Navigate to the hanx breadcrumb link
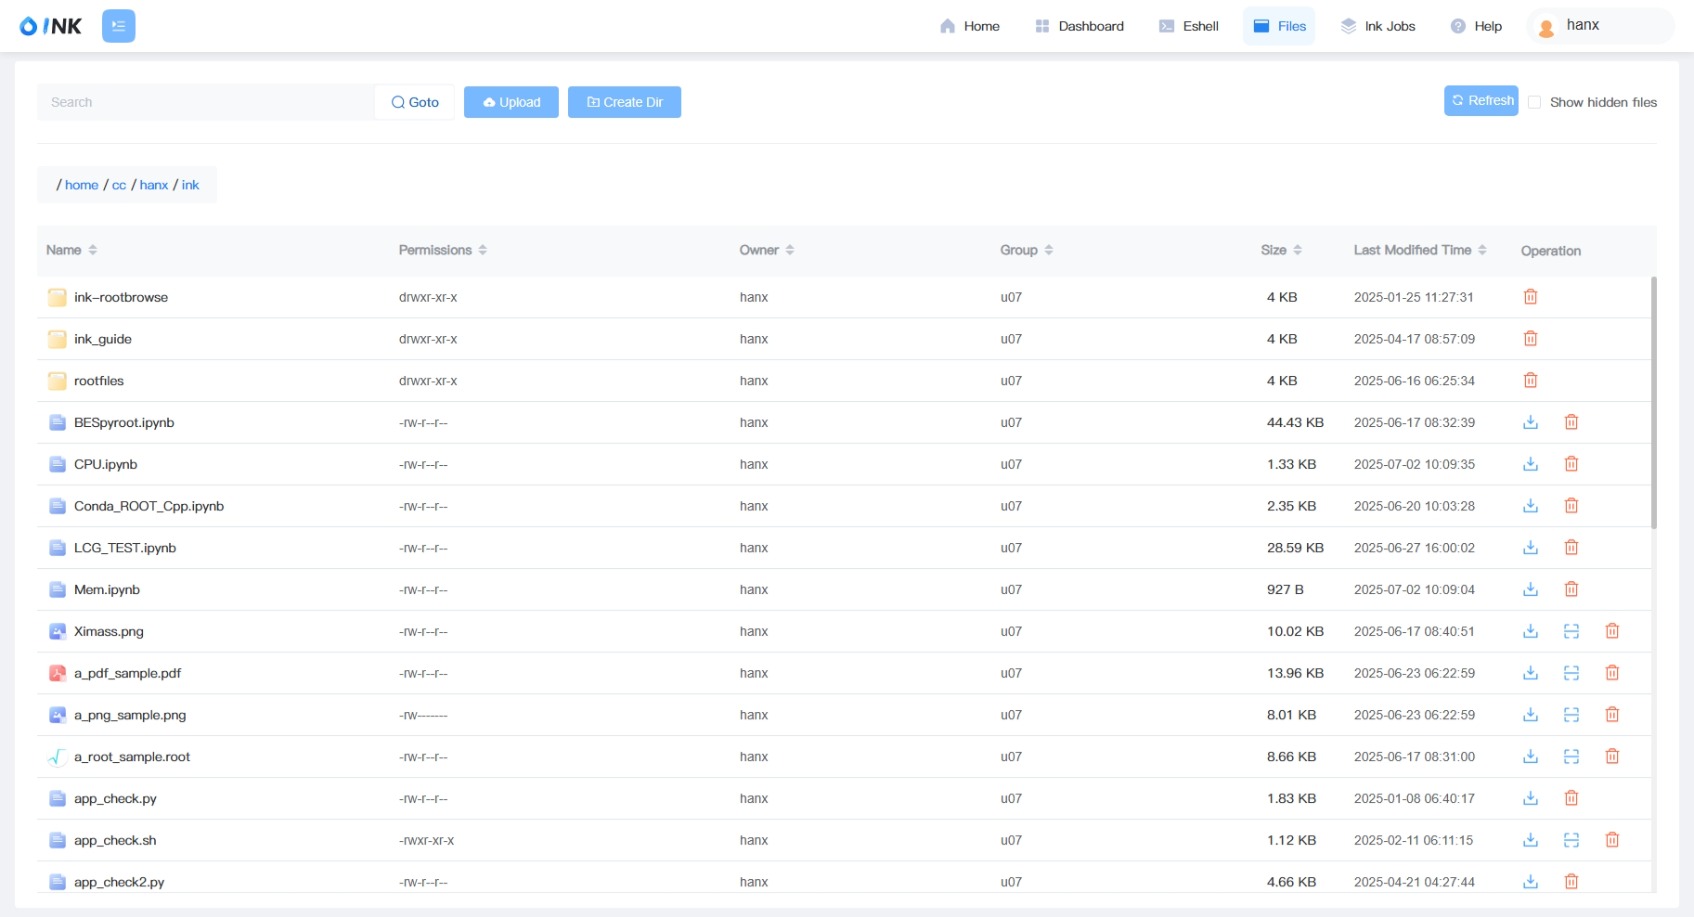 (154, 185)
